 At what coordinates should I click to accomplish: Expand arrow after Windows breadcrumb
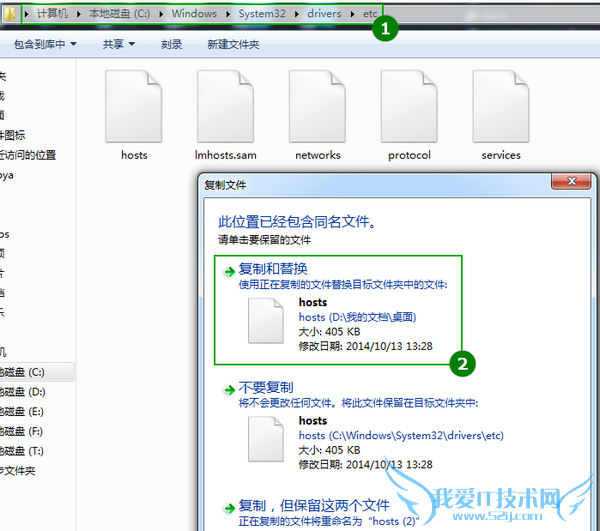click(x=228, y=14)
